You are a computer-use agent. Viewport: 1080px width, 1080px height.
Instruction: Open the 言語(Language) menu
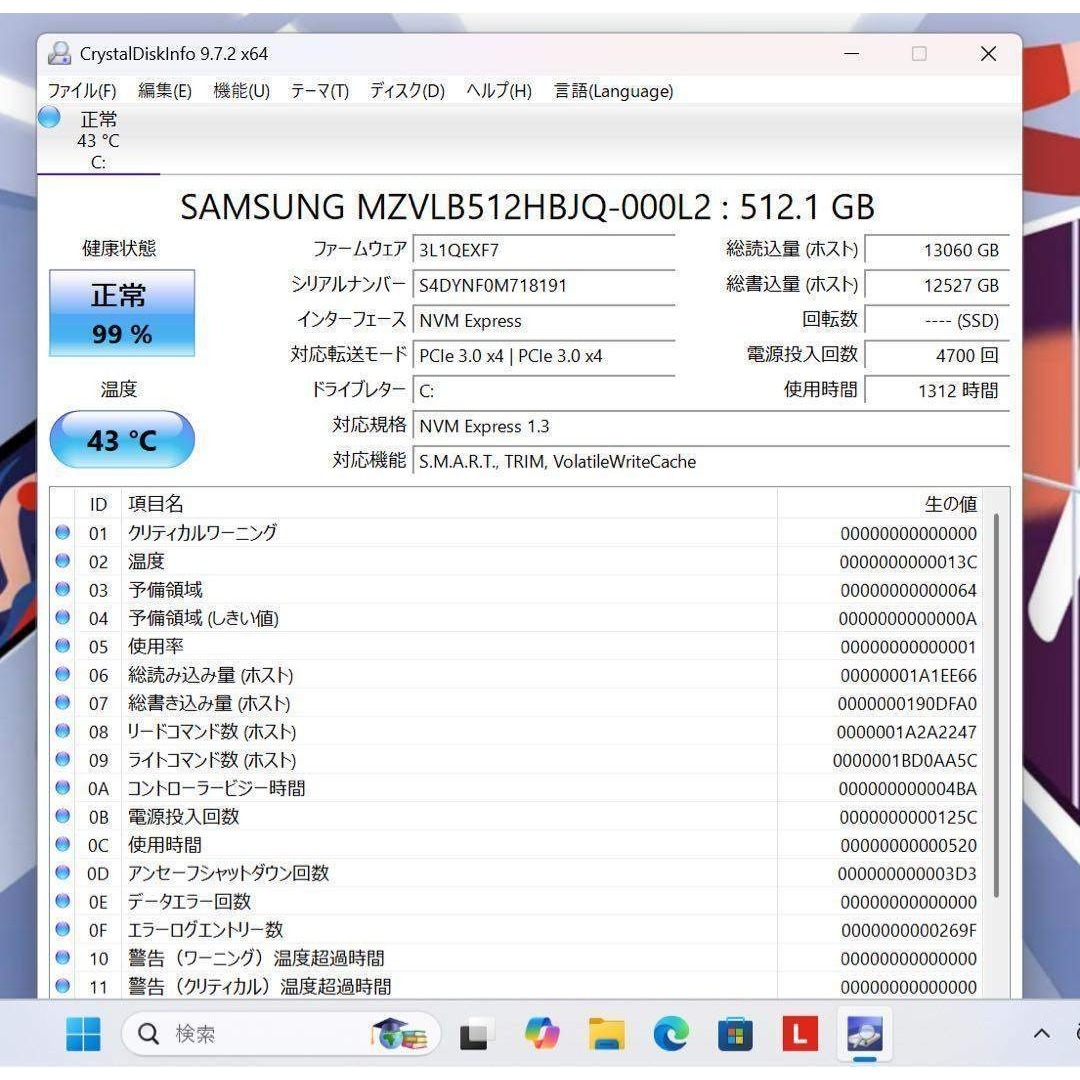(x=611, y=91)
